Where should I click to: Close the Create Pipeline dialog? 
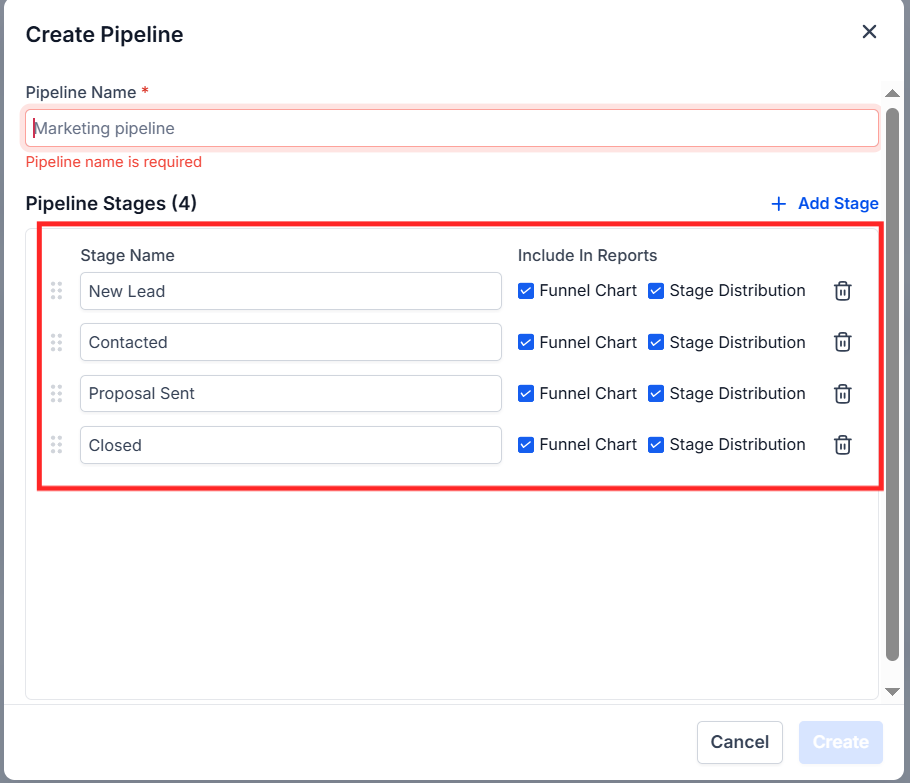pyautogui.click(x=869, y=32)
